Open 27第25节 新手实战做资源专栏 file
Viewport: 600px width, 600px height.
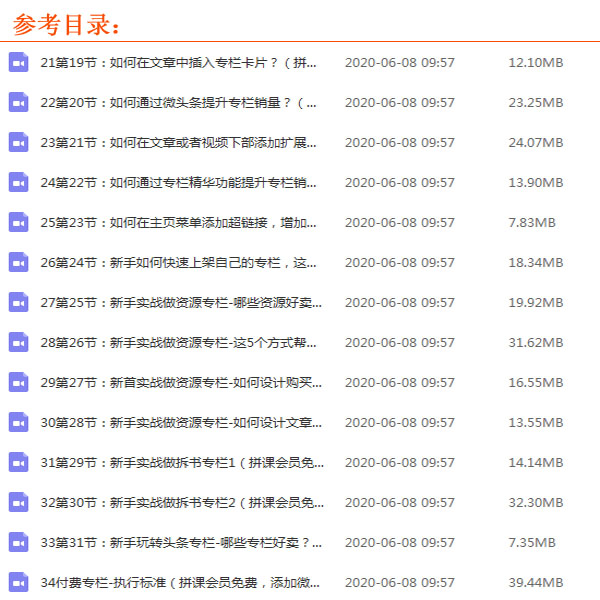pos(180,302)
